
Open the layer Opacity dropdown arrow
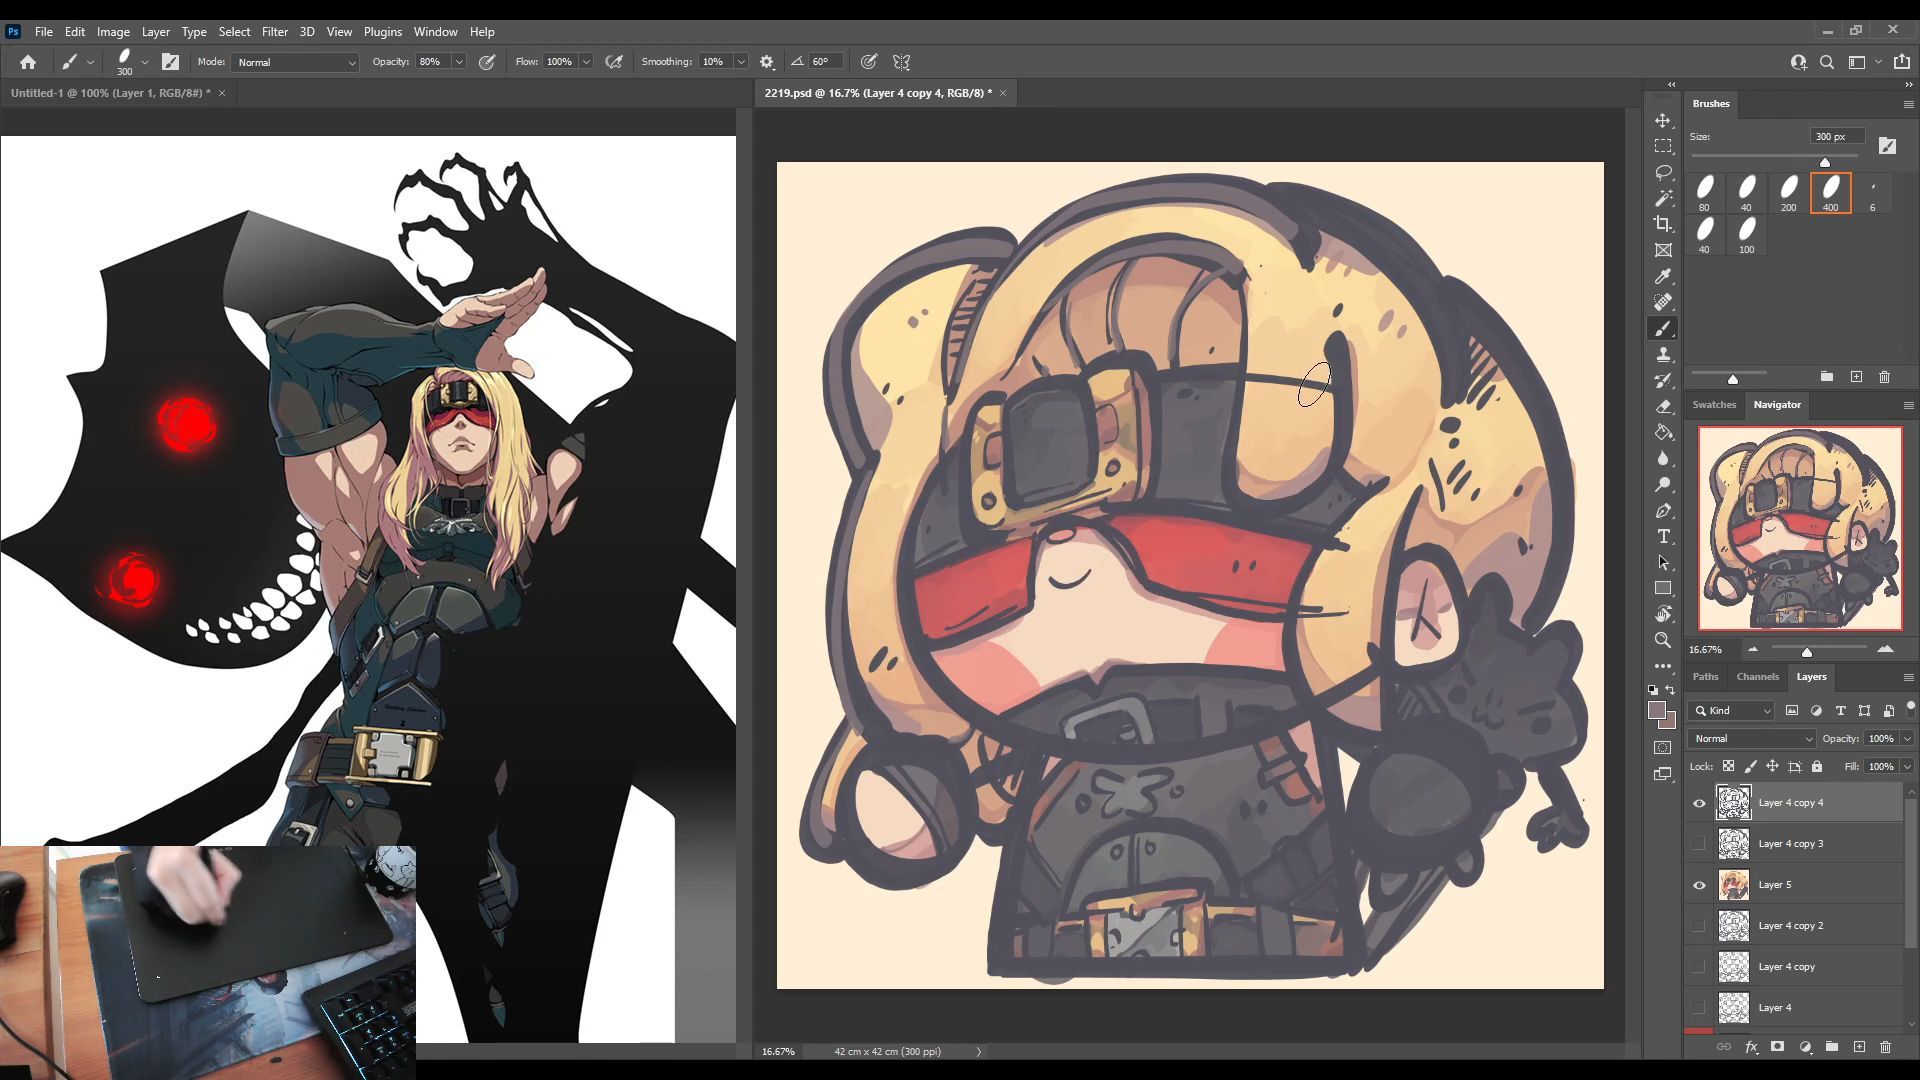[x=1907, y=739]
